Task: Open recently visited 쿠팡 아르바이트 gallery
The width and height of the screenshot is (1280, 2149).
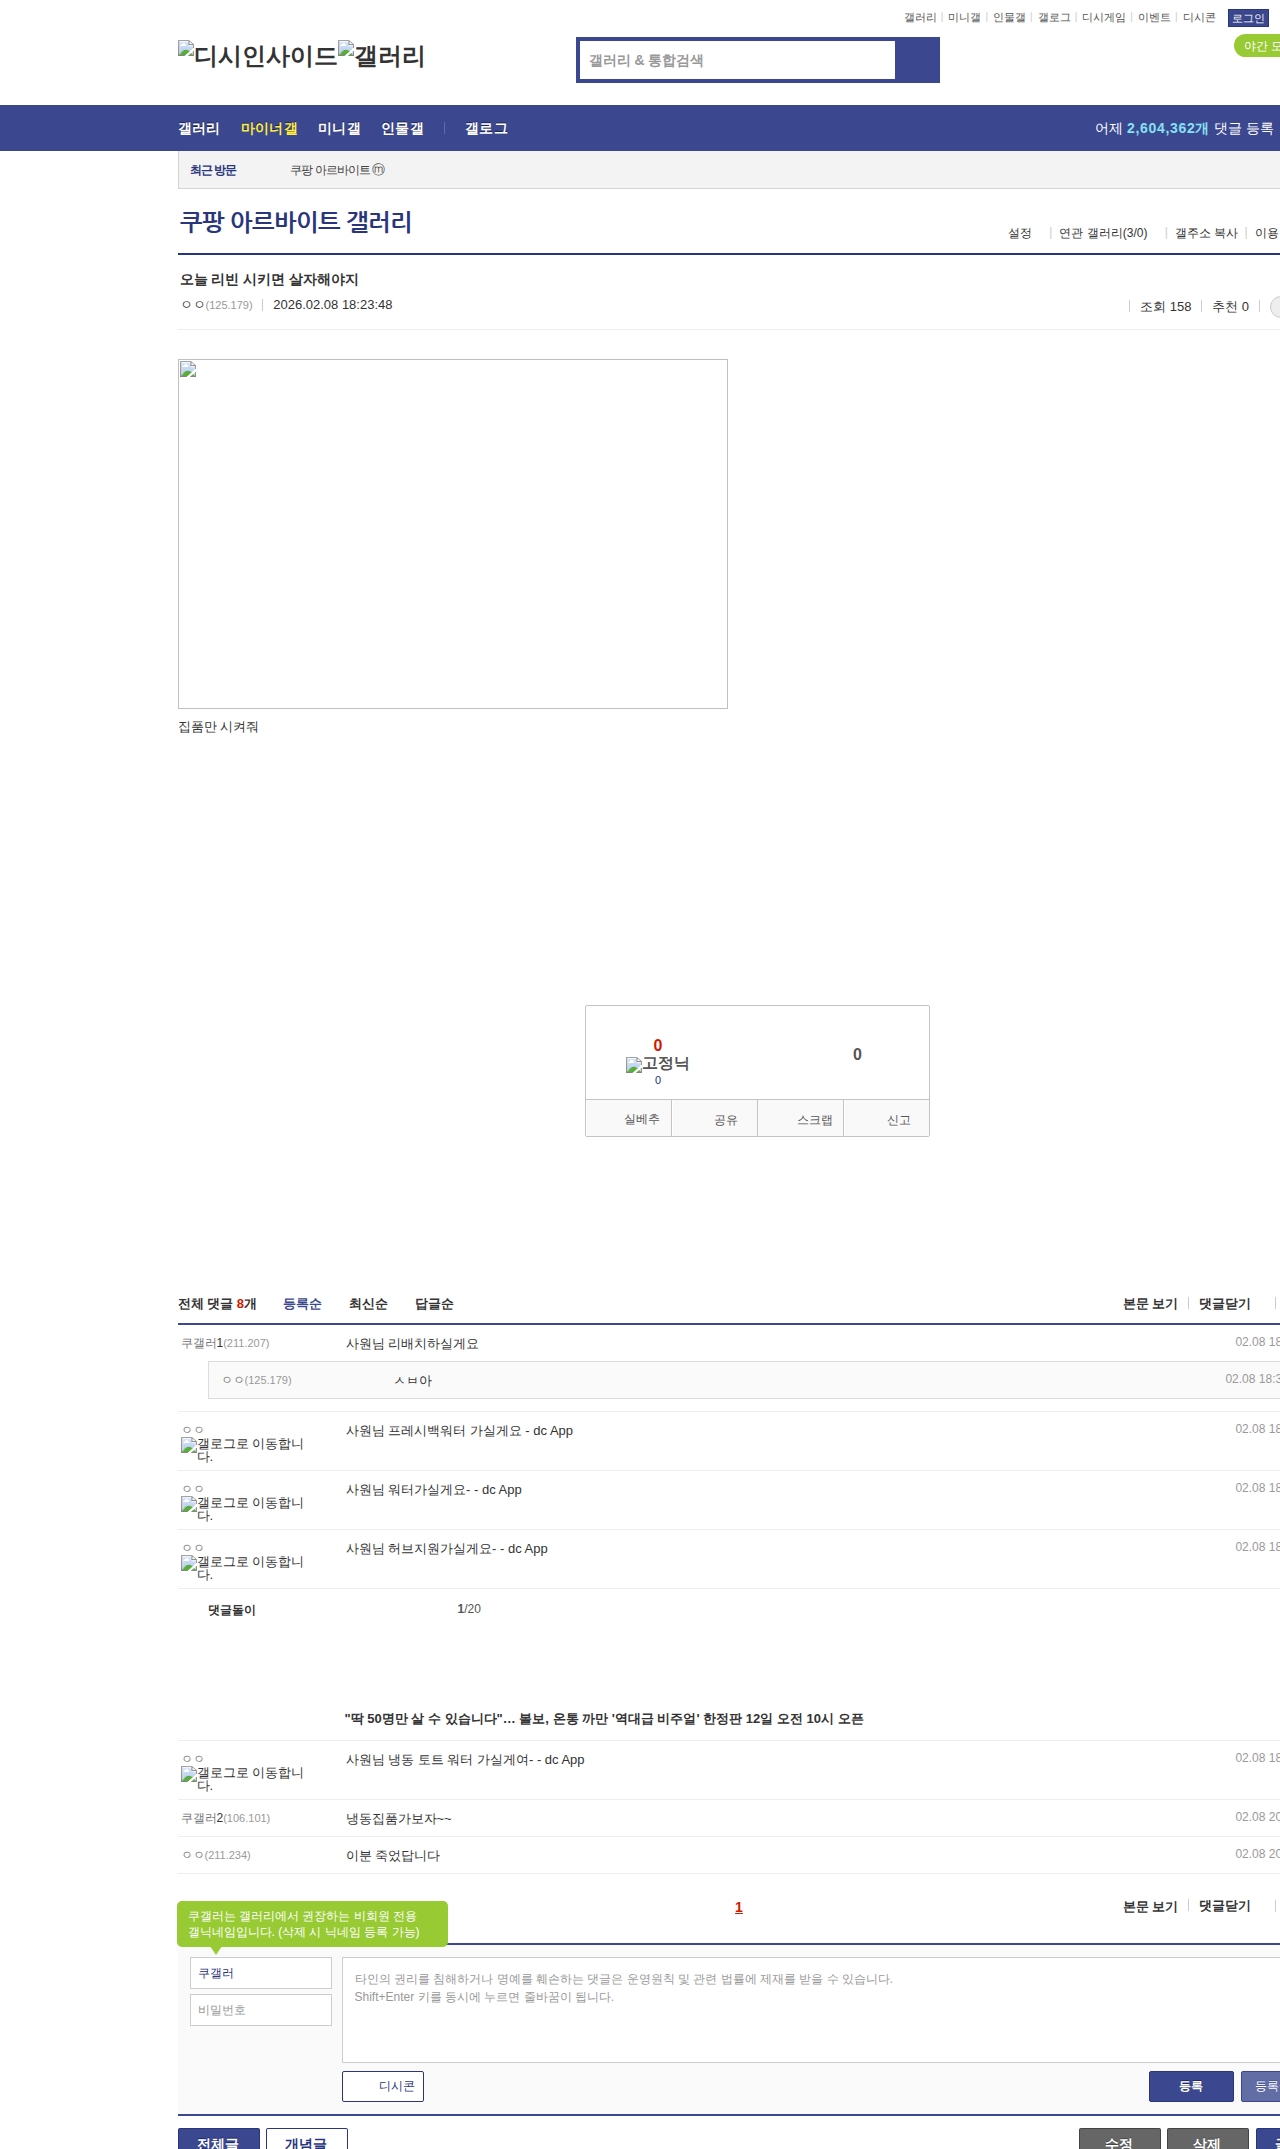Action: tap(337, 170)
